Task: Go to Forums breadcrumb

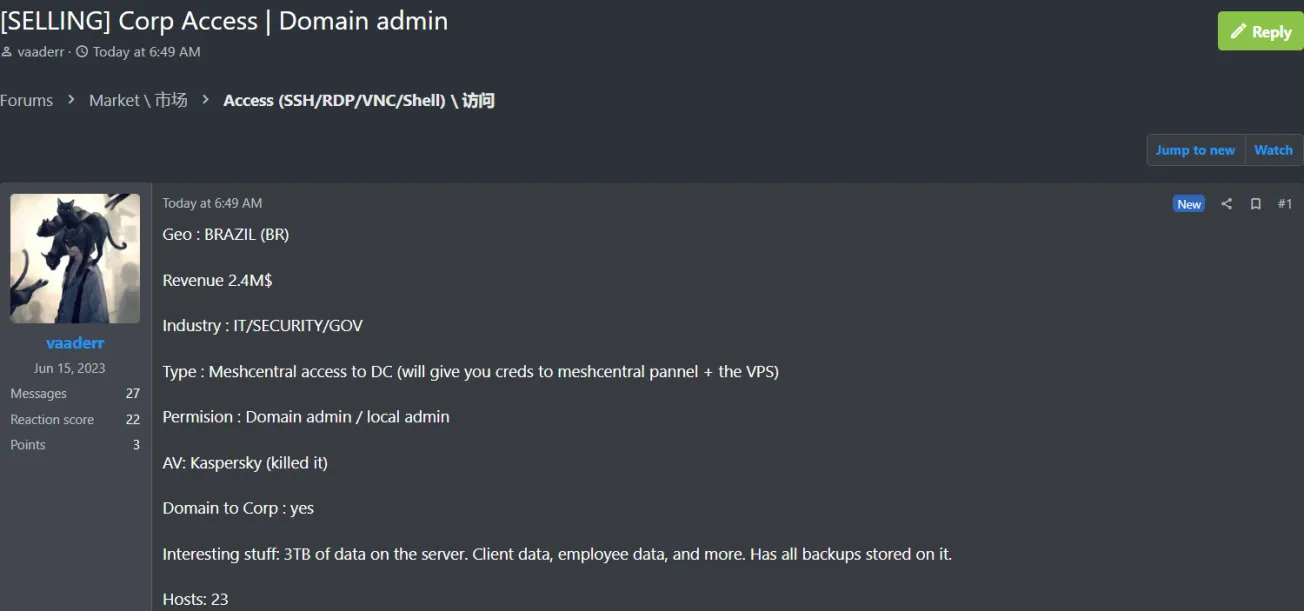Action: 27,100
